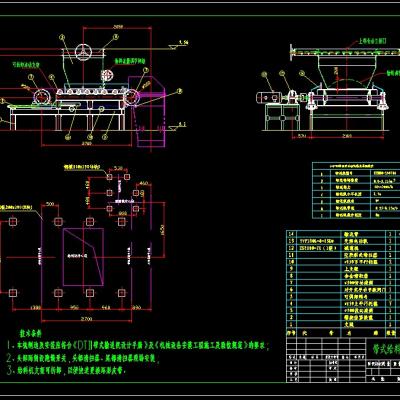Select technical note line 3 text
The width and height of the screenshot is (400, 400).
[x=66, y=370]
